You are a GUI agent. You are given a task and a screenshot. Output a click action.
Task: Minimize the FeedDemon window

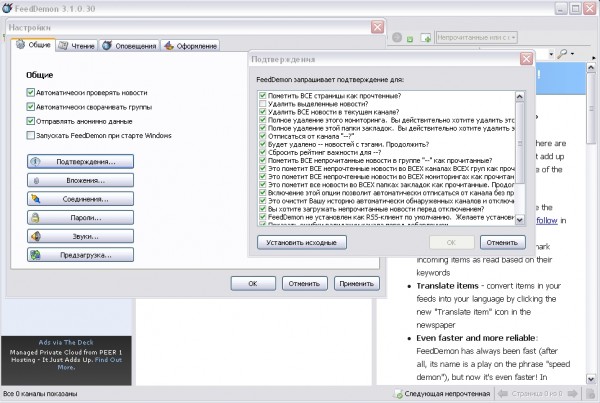pos(561,8)
